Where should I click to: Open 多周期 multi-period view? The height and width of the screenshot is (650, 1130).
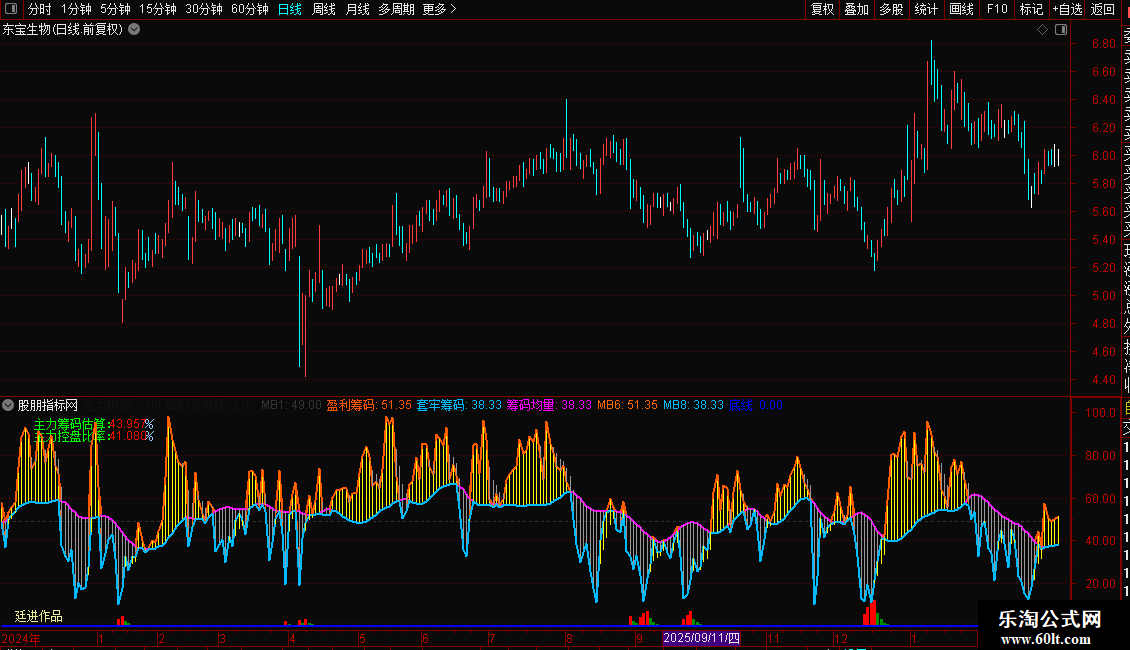[x=396, y=9]
